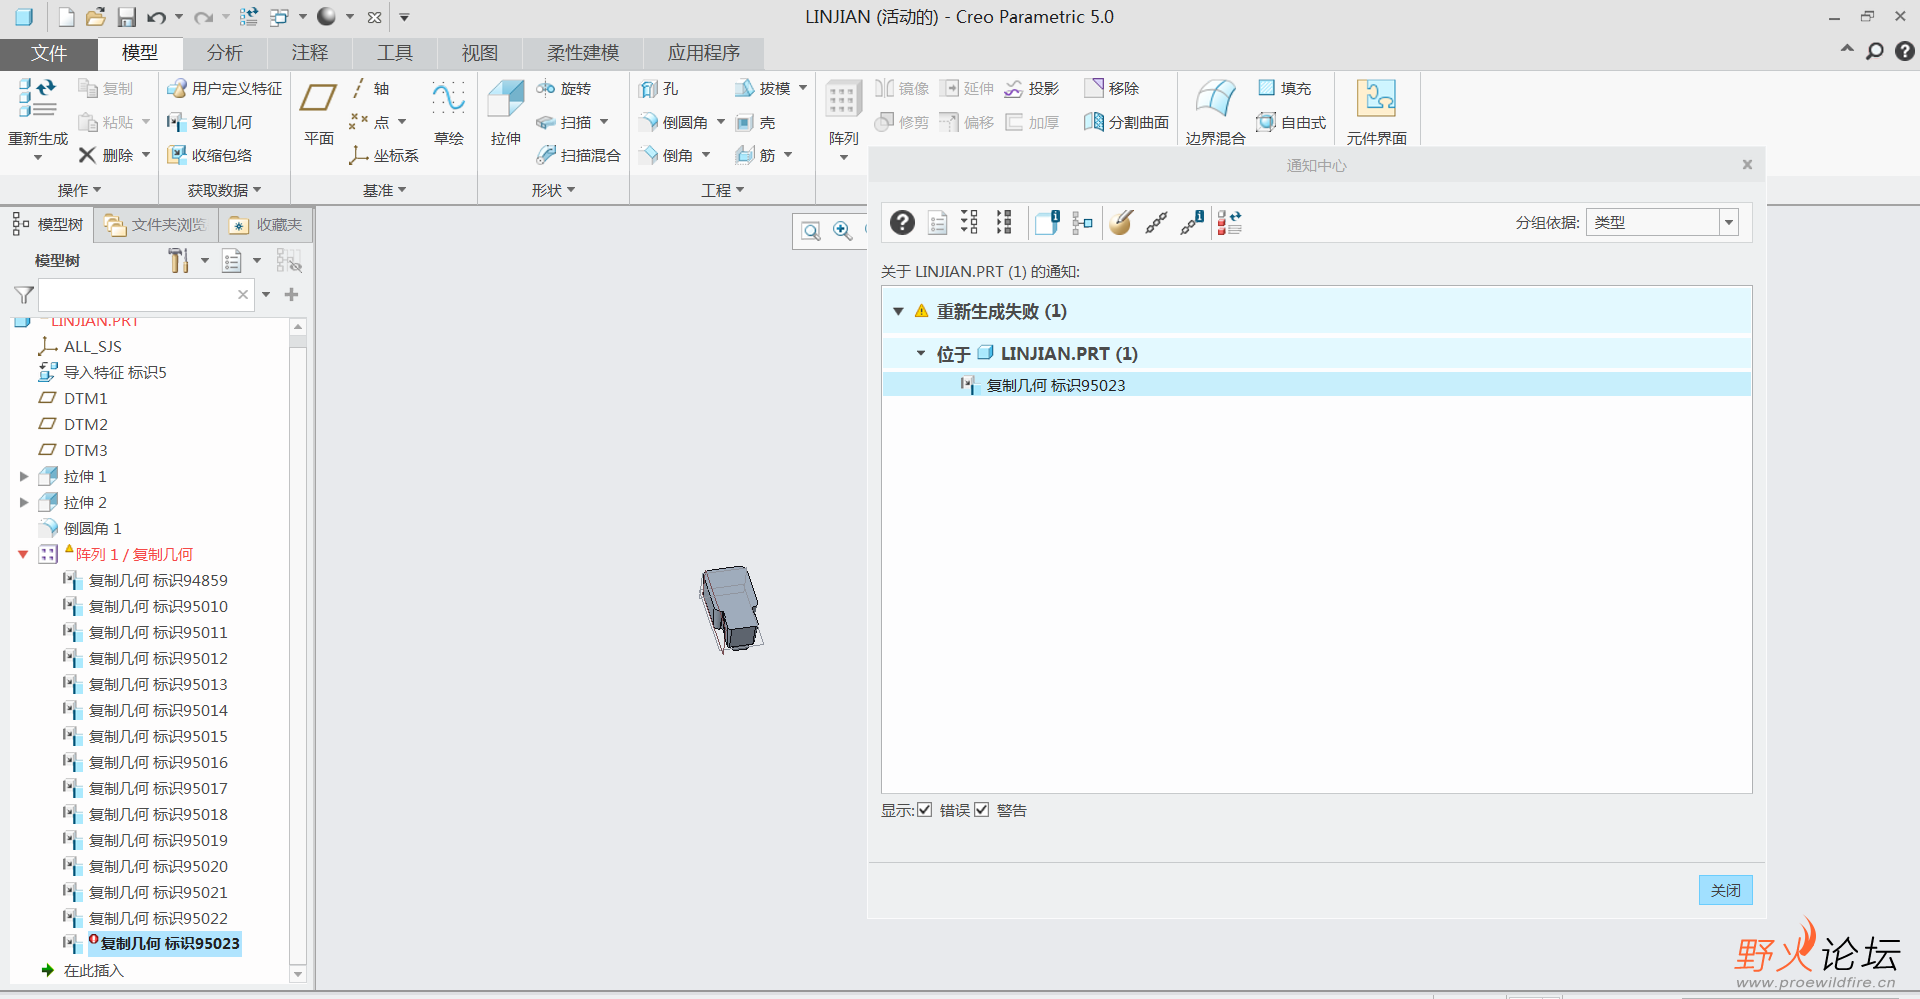Select the Extrude (拉伸) tool
Viewport: 1920px width, 999px height.
point(506,112)
